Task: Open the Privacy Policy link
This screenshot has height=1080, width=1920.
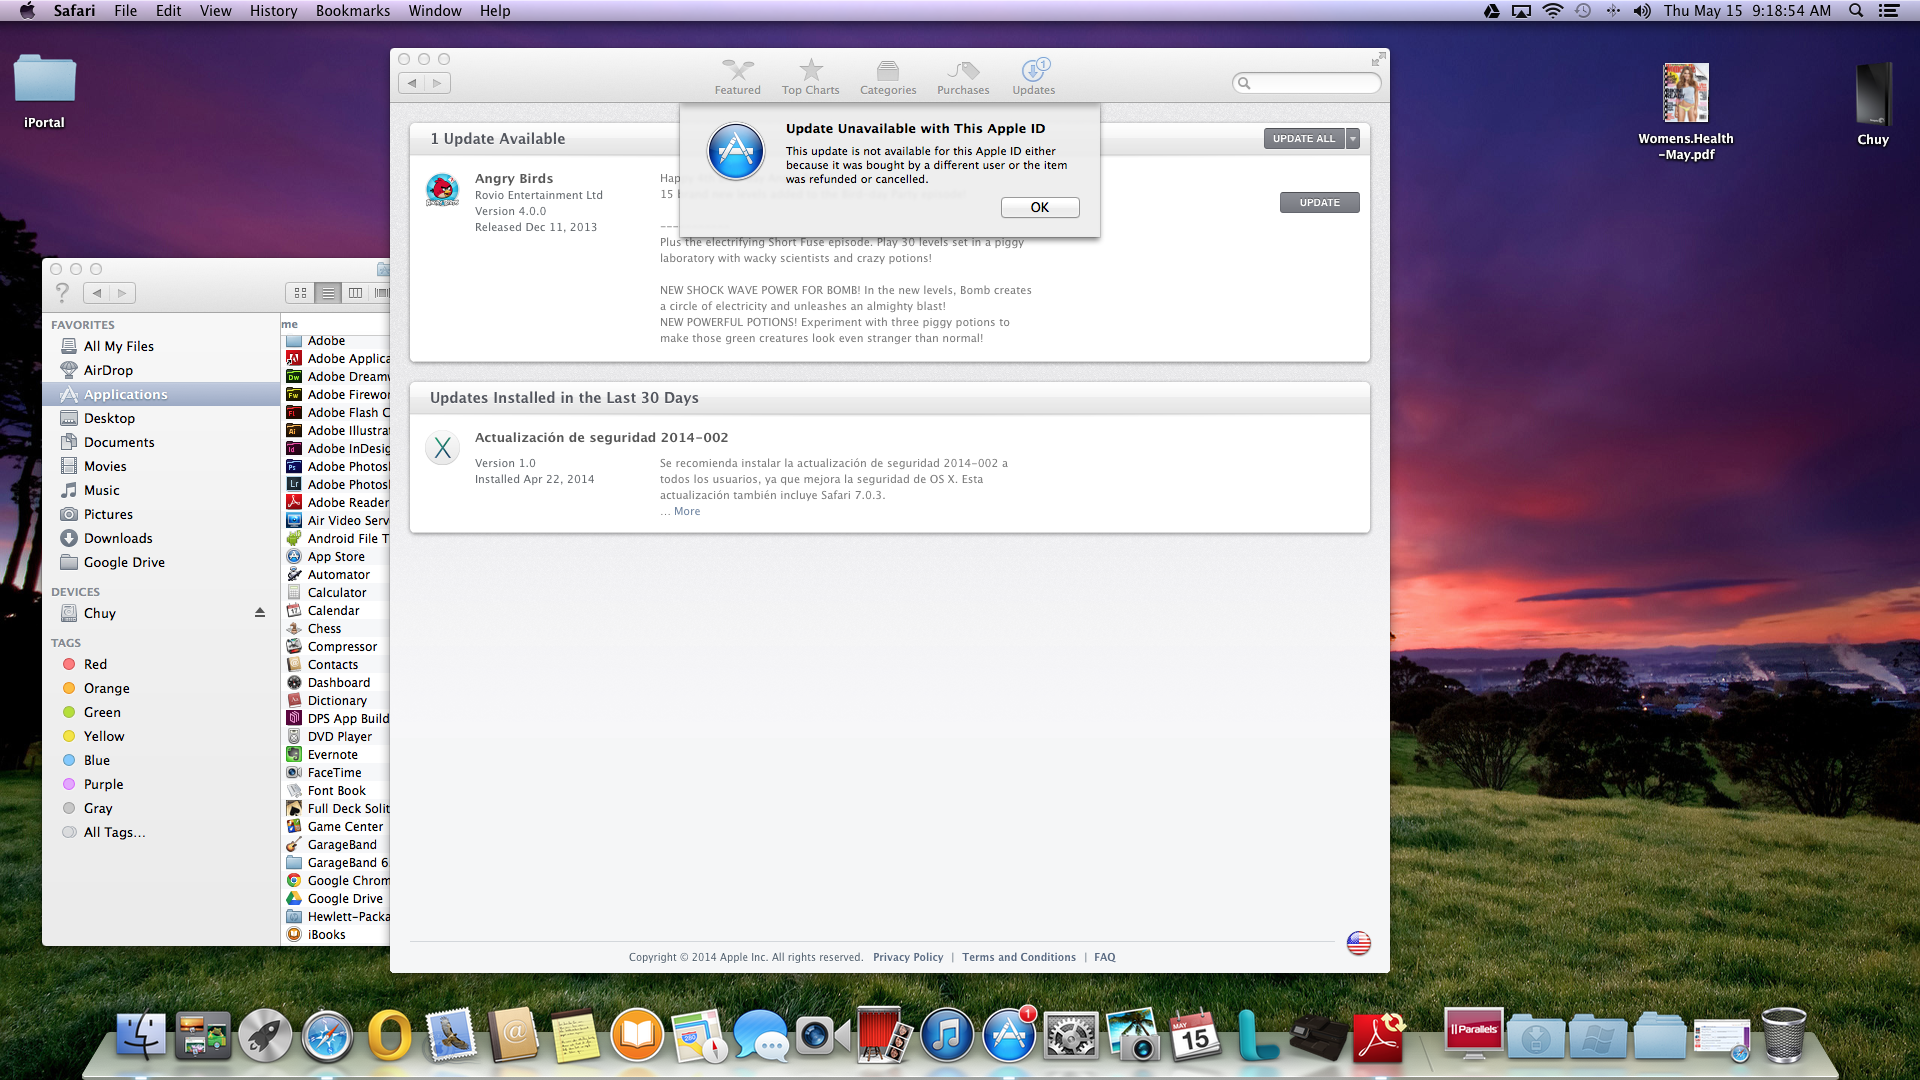Action: [907, 957]
